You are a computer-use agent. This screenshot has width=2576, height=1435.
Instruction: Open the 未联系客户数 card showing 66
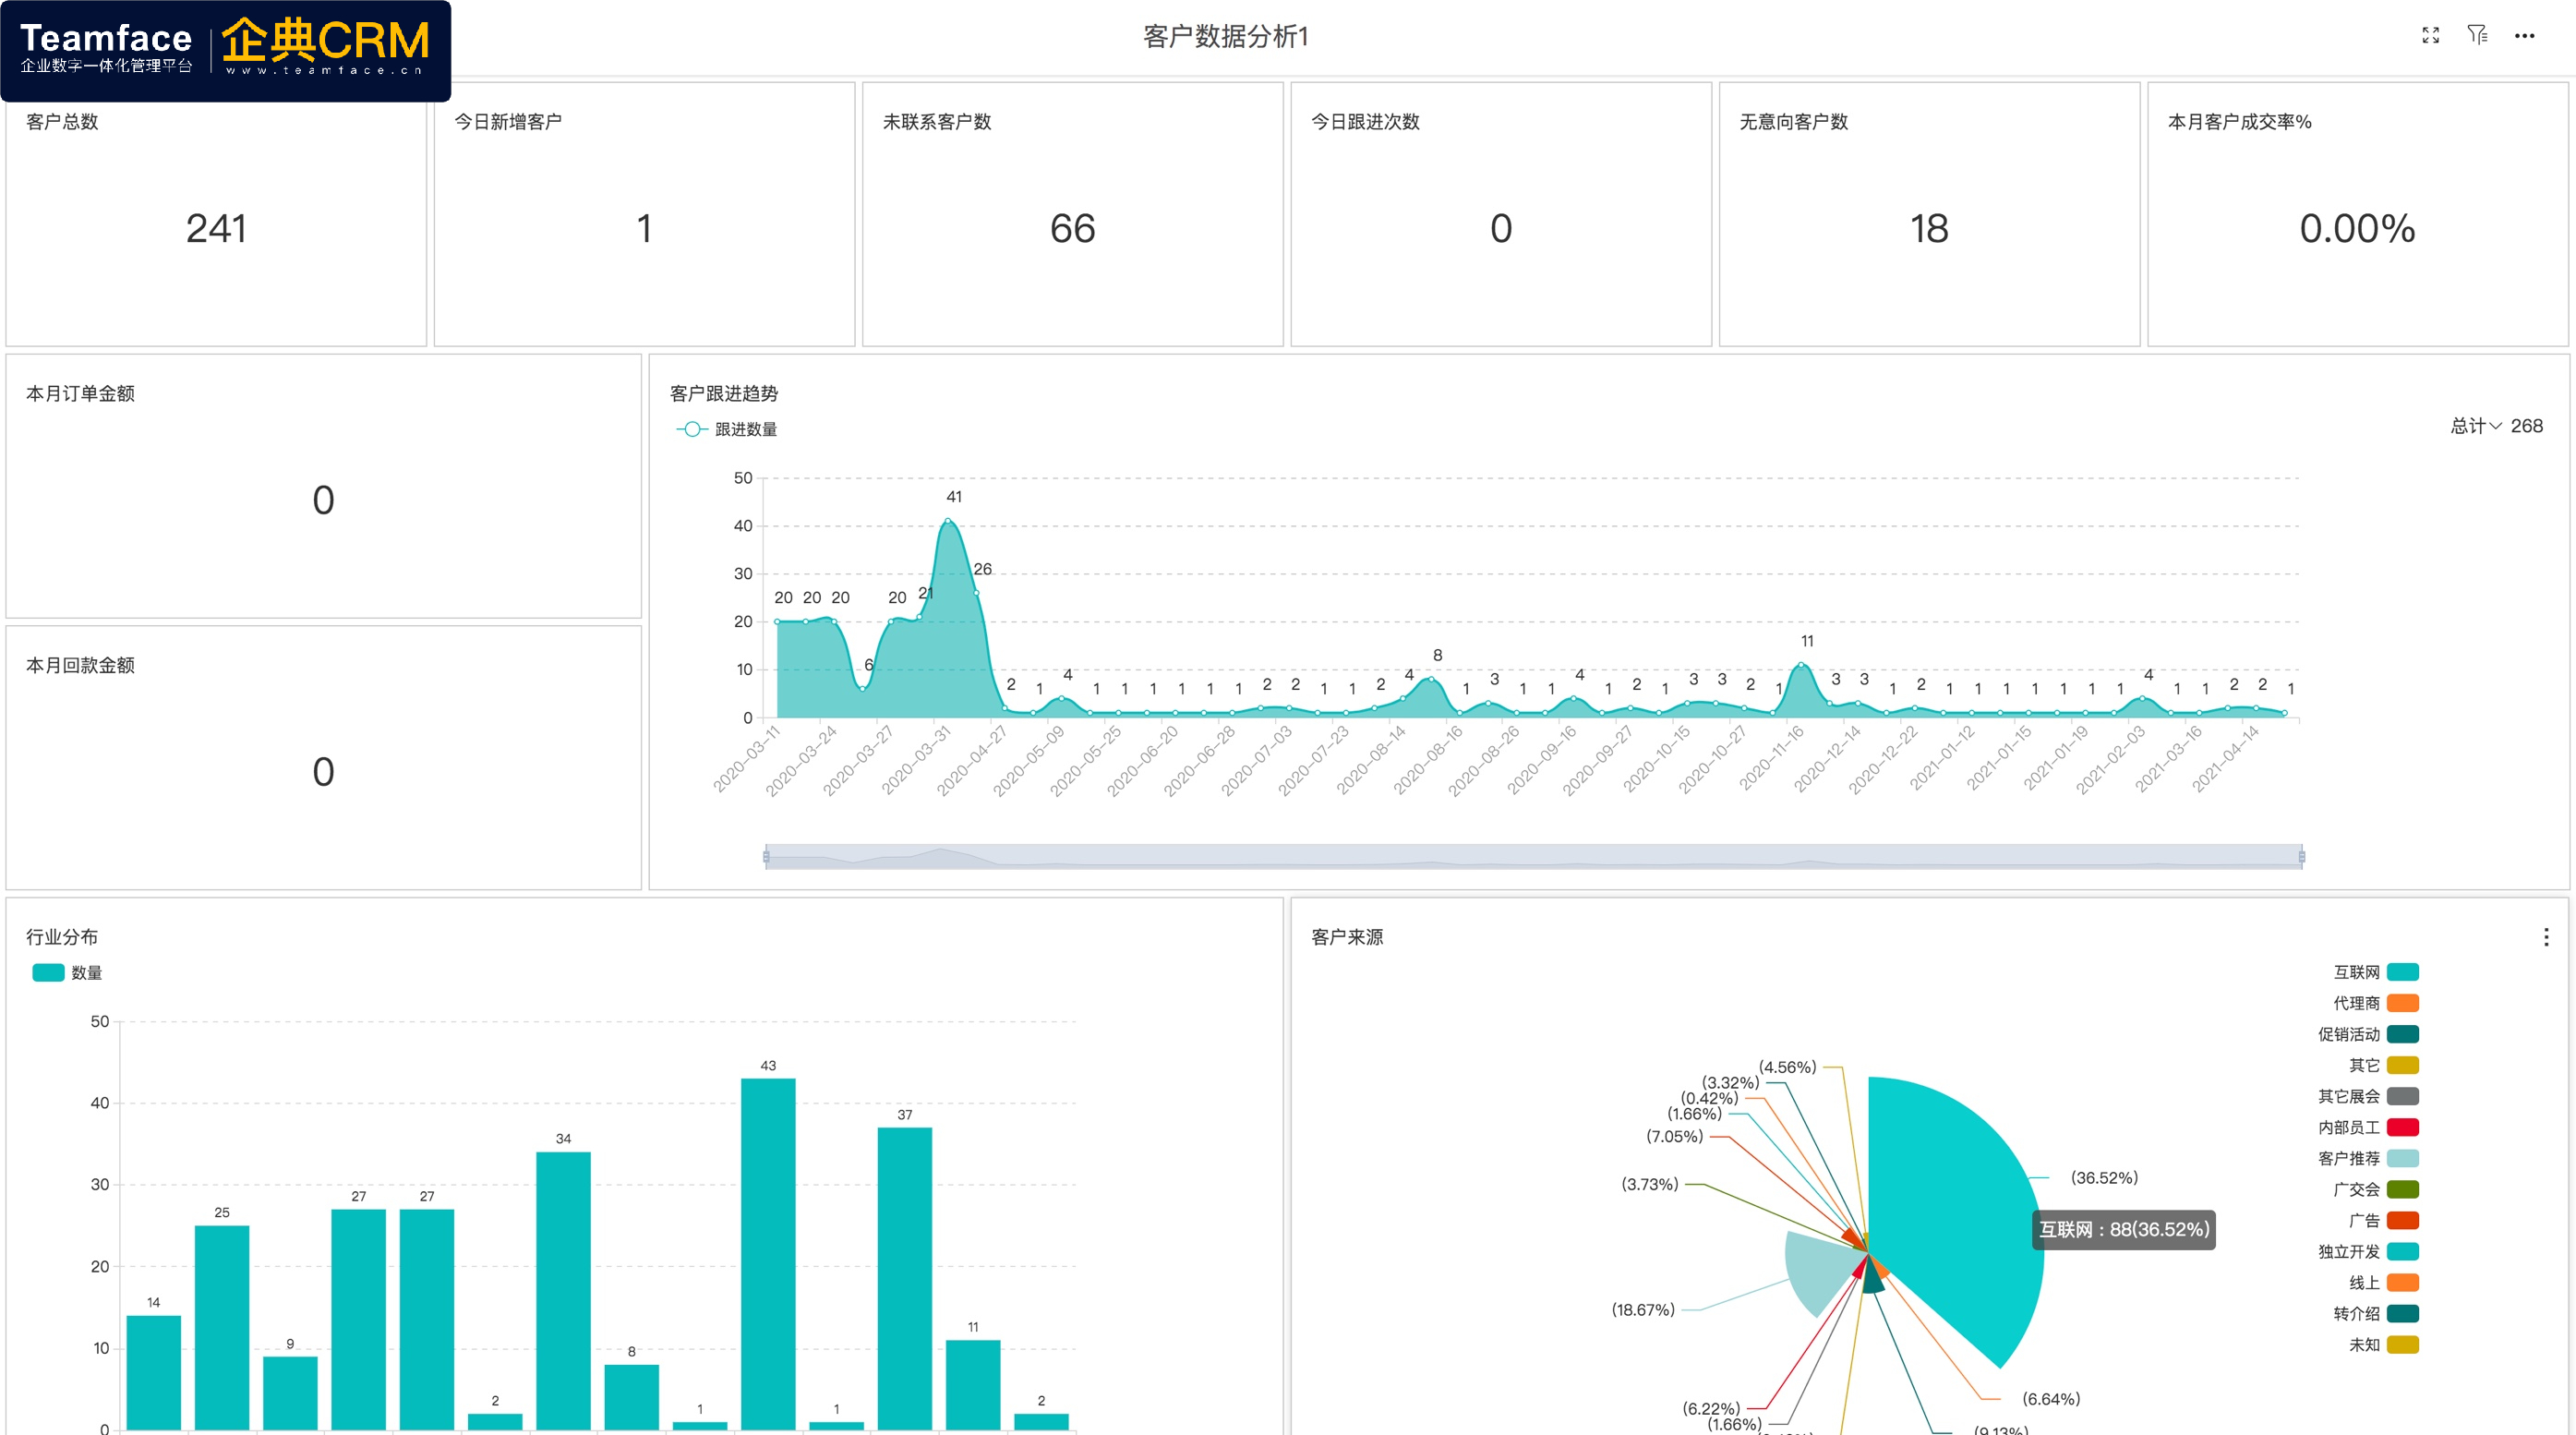tap(1073, 214)
